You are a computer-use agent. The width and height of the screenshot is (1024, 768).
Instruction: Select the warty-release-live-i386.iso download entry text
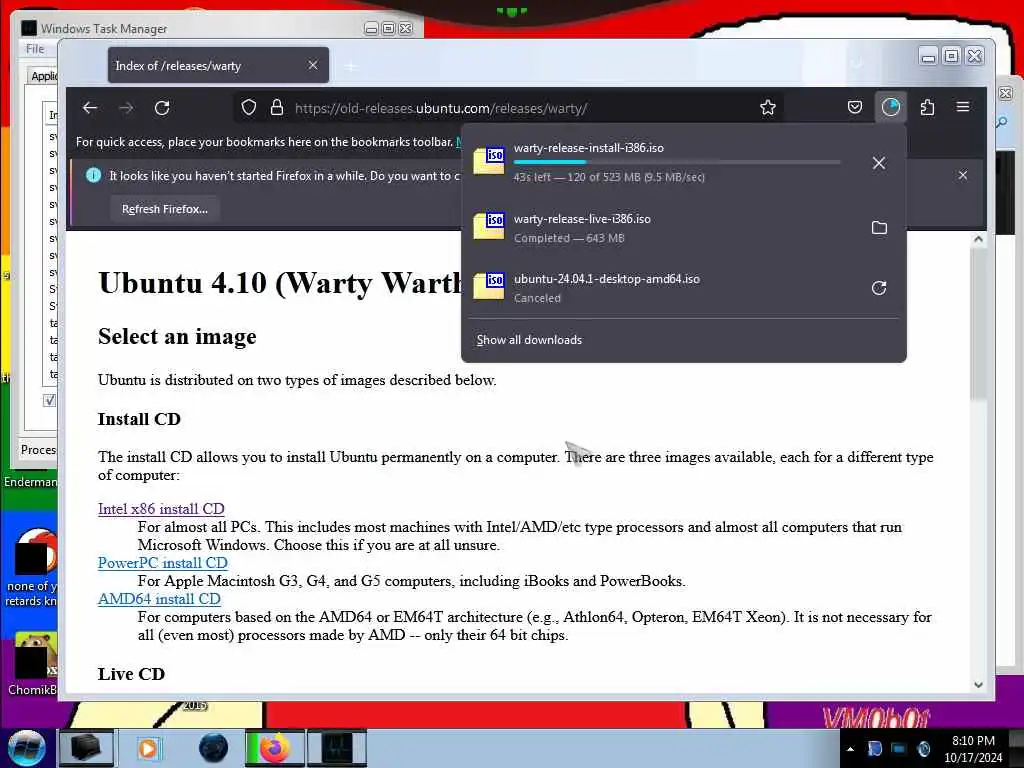(x=582, y=219)
